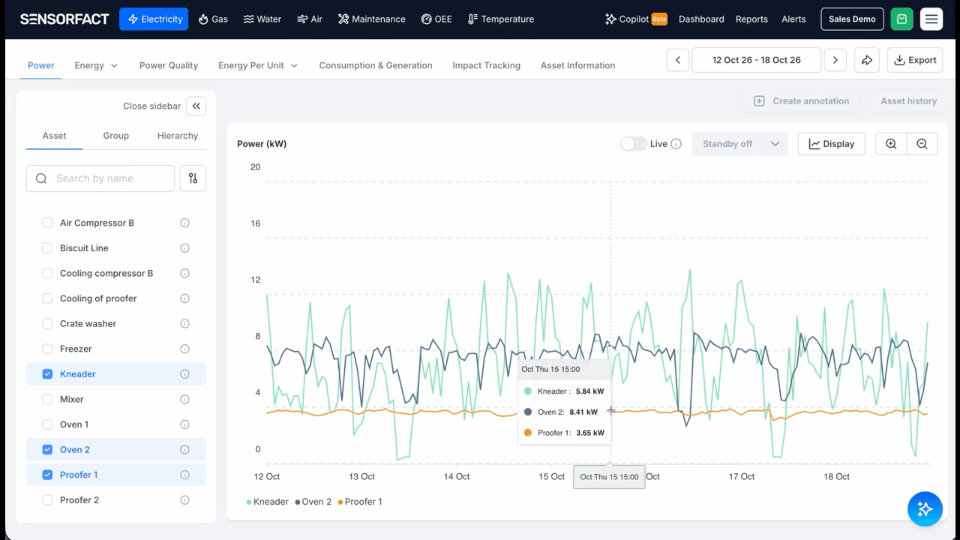Open Consumption & Generation tab
960x540 pixels.
[375, 66]
